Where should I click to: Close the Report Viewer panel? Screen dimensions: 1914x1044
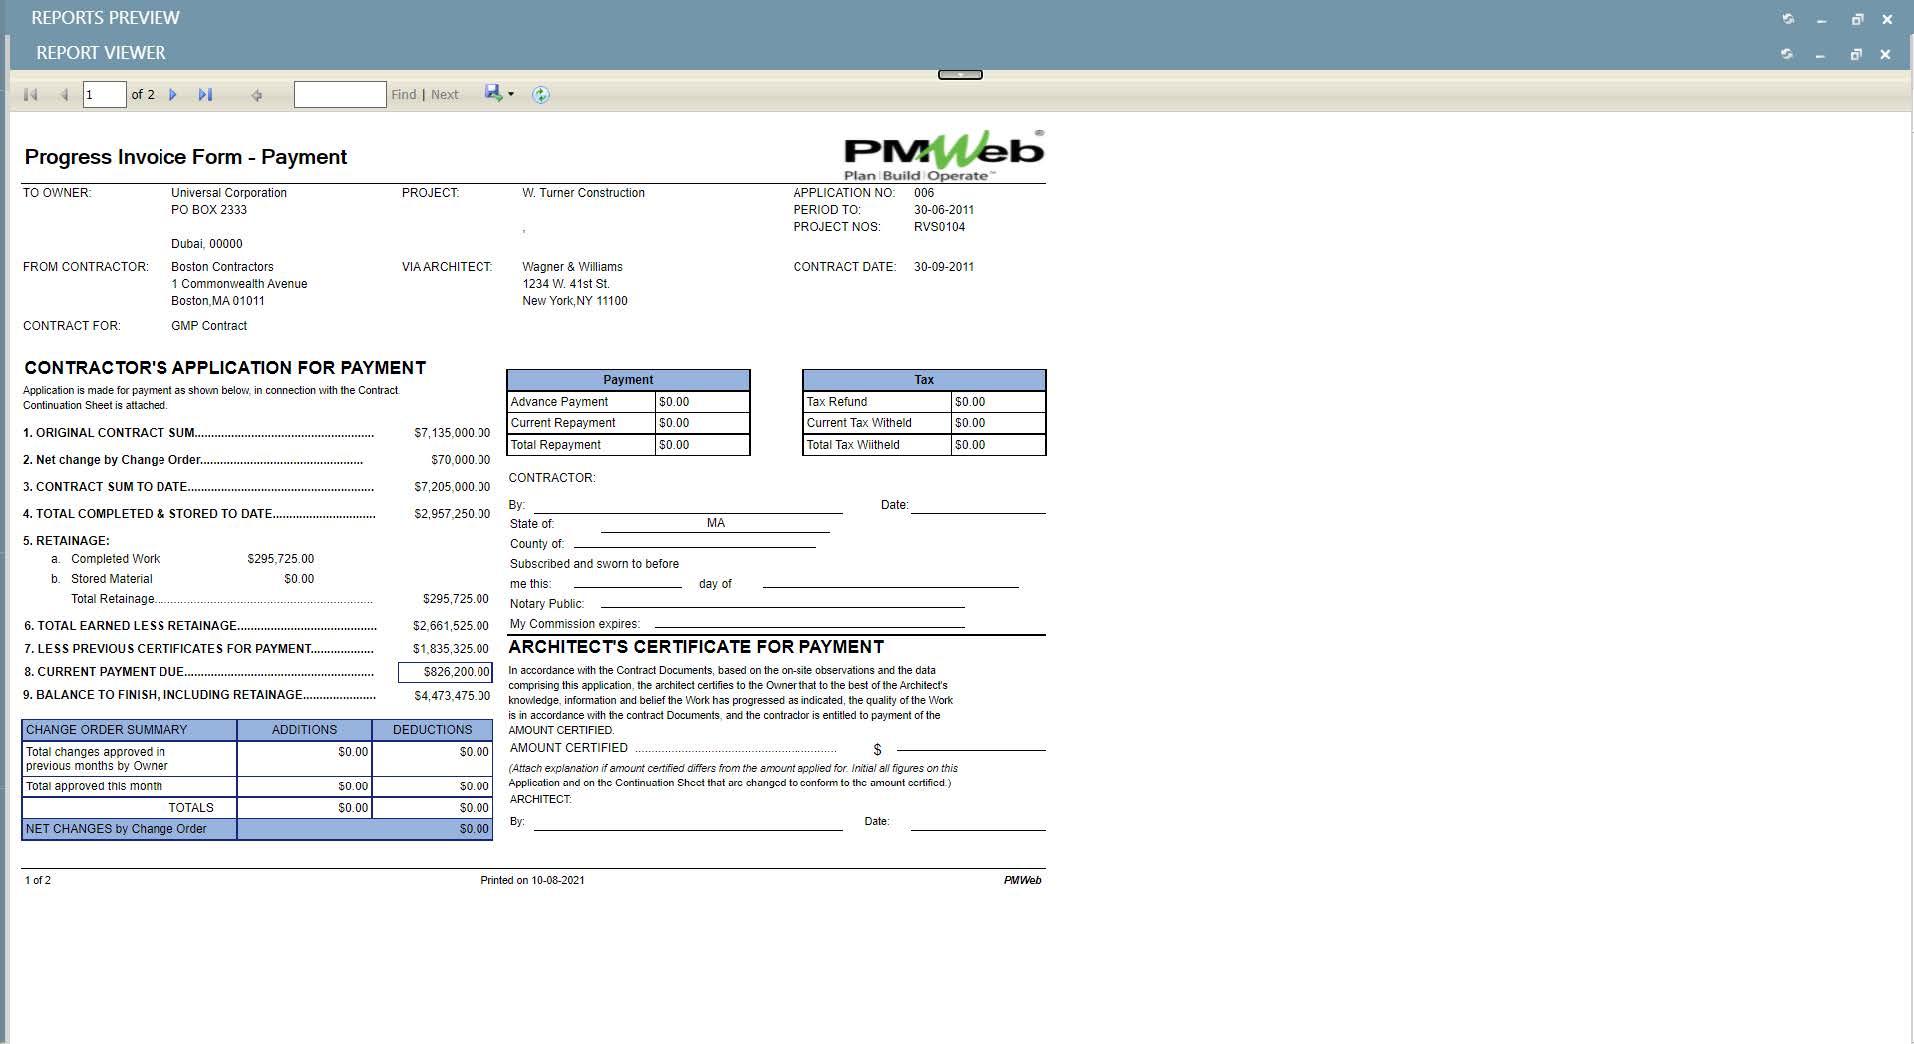[1885, 54]
